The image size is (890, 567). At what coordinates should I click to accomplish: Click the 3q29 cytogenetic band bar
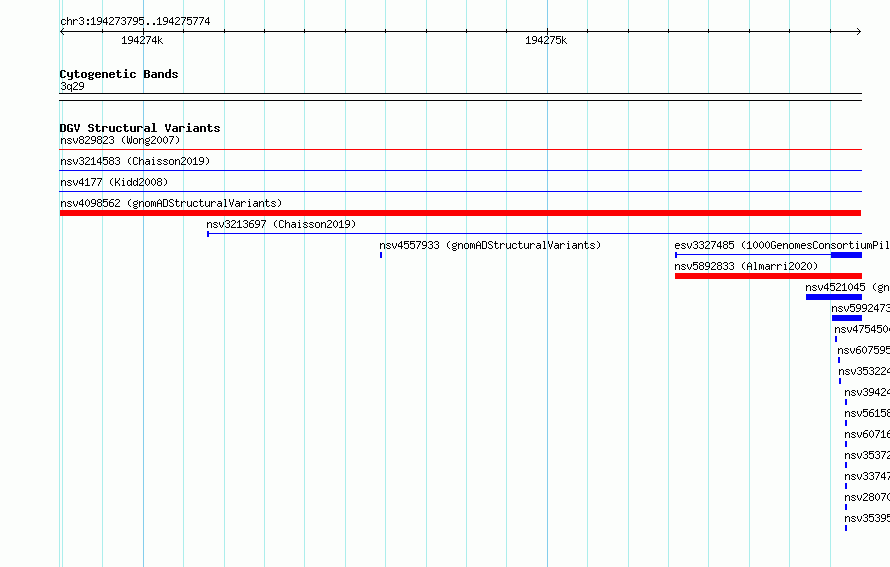click(460, 97)
